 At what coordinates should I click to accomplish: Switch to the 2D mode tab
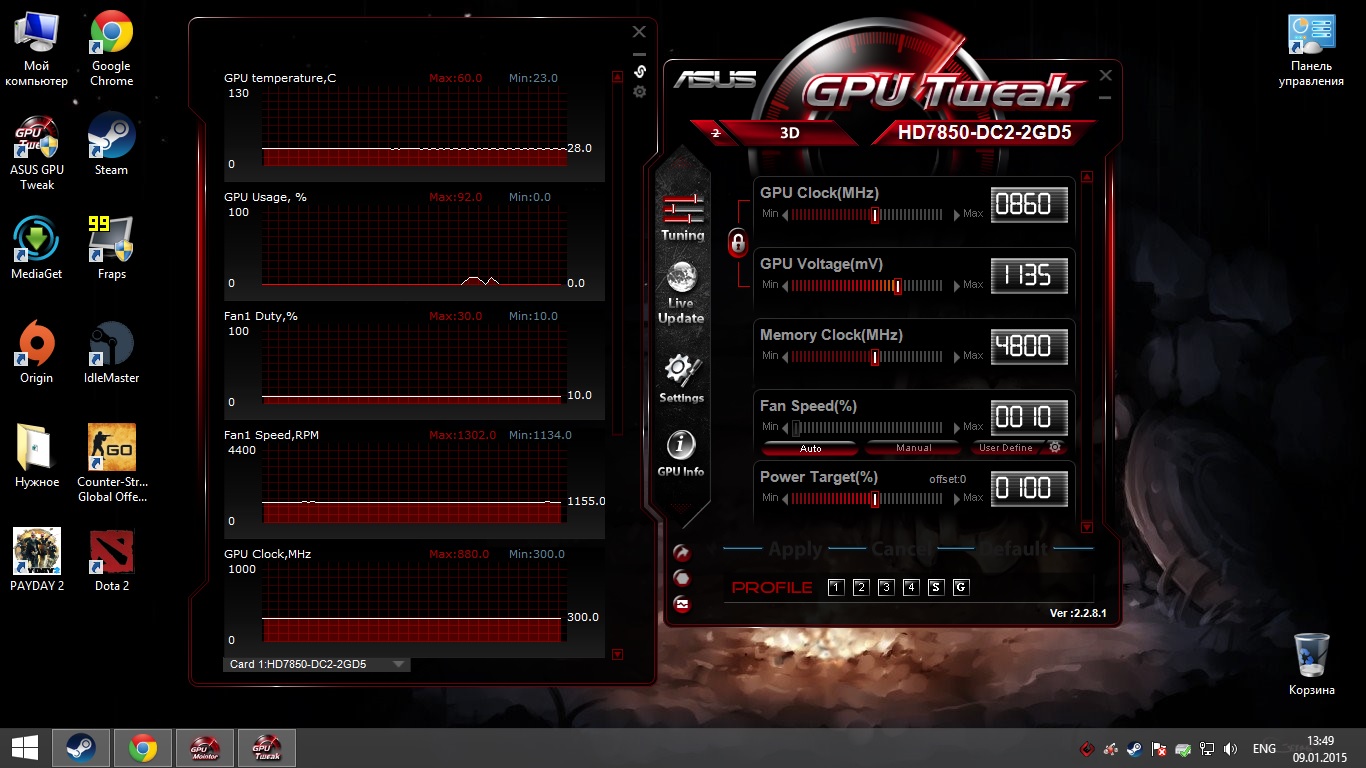click(715, 132)
